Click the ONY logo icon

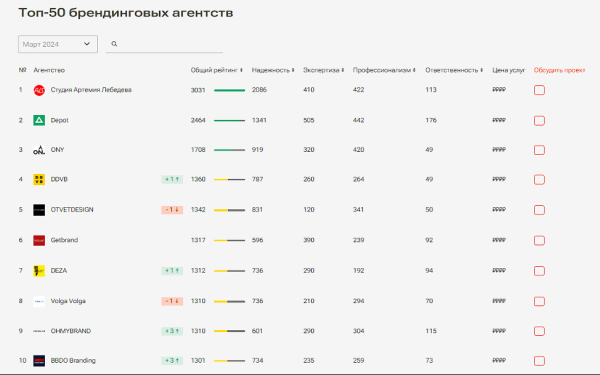[39, 150]
